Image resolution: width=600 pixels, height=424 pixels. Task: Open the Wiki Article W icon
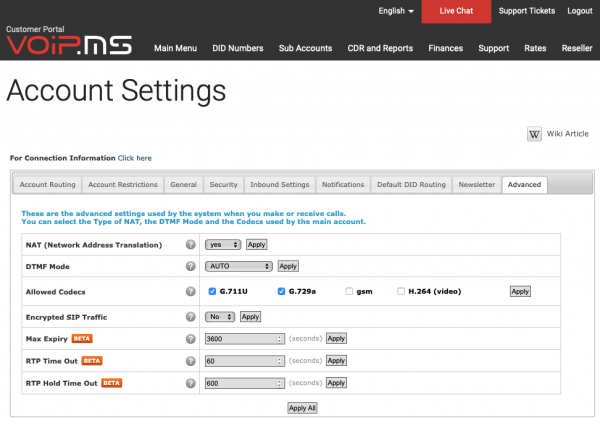tap(534, 134)
